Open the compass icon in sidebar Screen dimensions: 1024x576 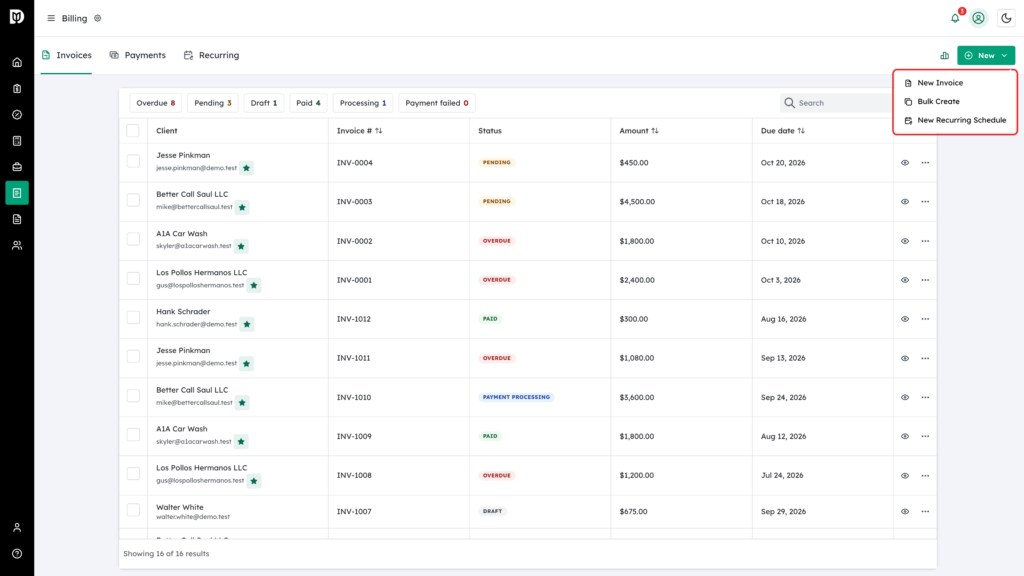(17, 115)
